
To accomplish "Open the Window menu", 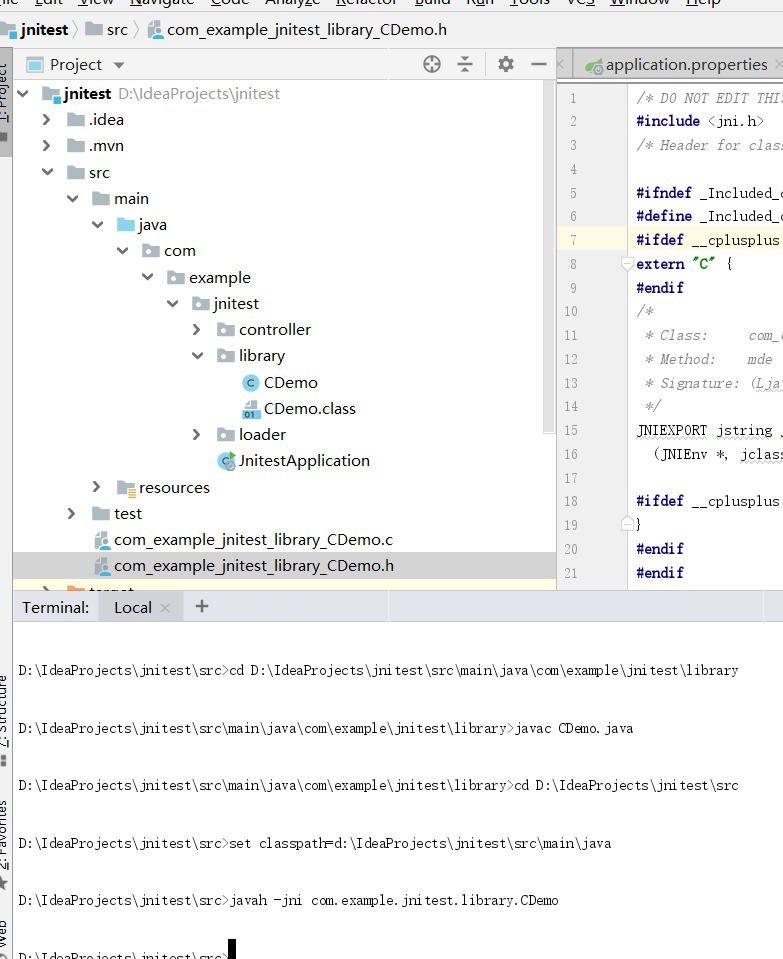I will (x=639, y=2).
